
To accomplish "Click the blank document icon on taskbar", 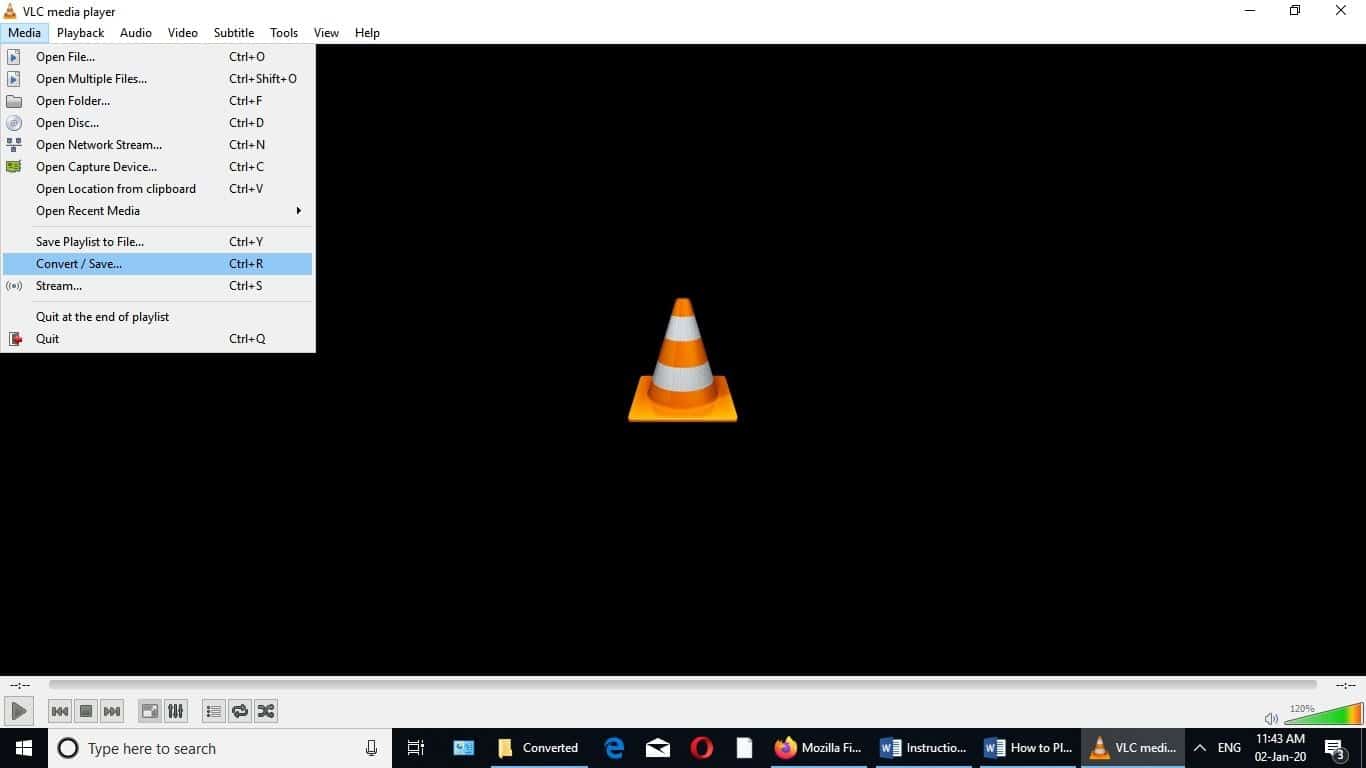I will (744, 748).
